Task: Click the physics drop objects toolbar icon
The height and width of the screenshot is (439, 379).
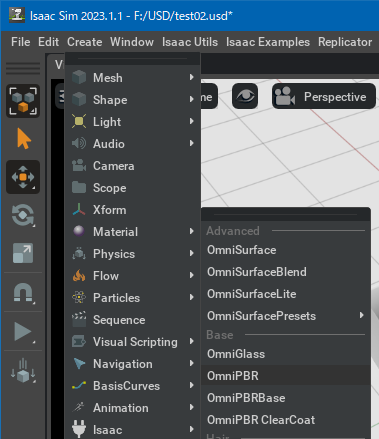Action: coord(23,371)
